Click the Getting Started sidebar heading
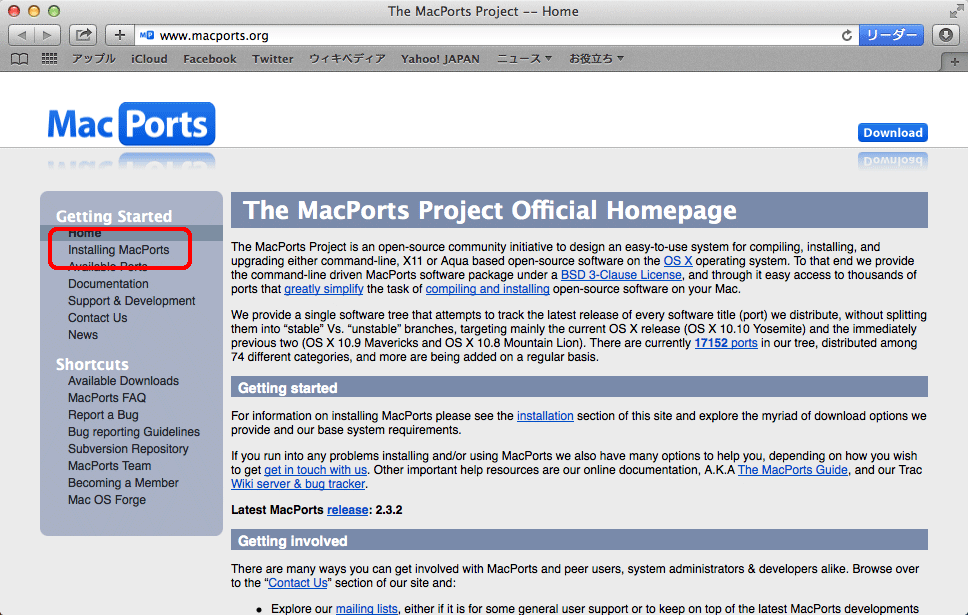This screenshot has width=968, height=615. tap(114, 216)
